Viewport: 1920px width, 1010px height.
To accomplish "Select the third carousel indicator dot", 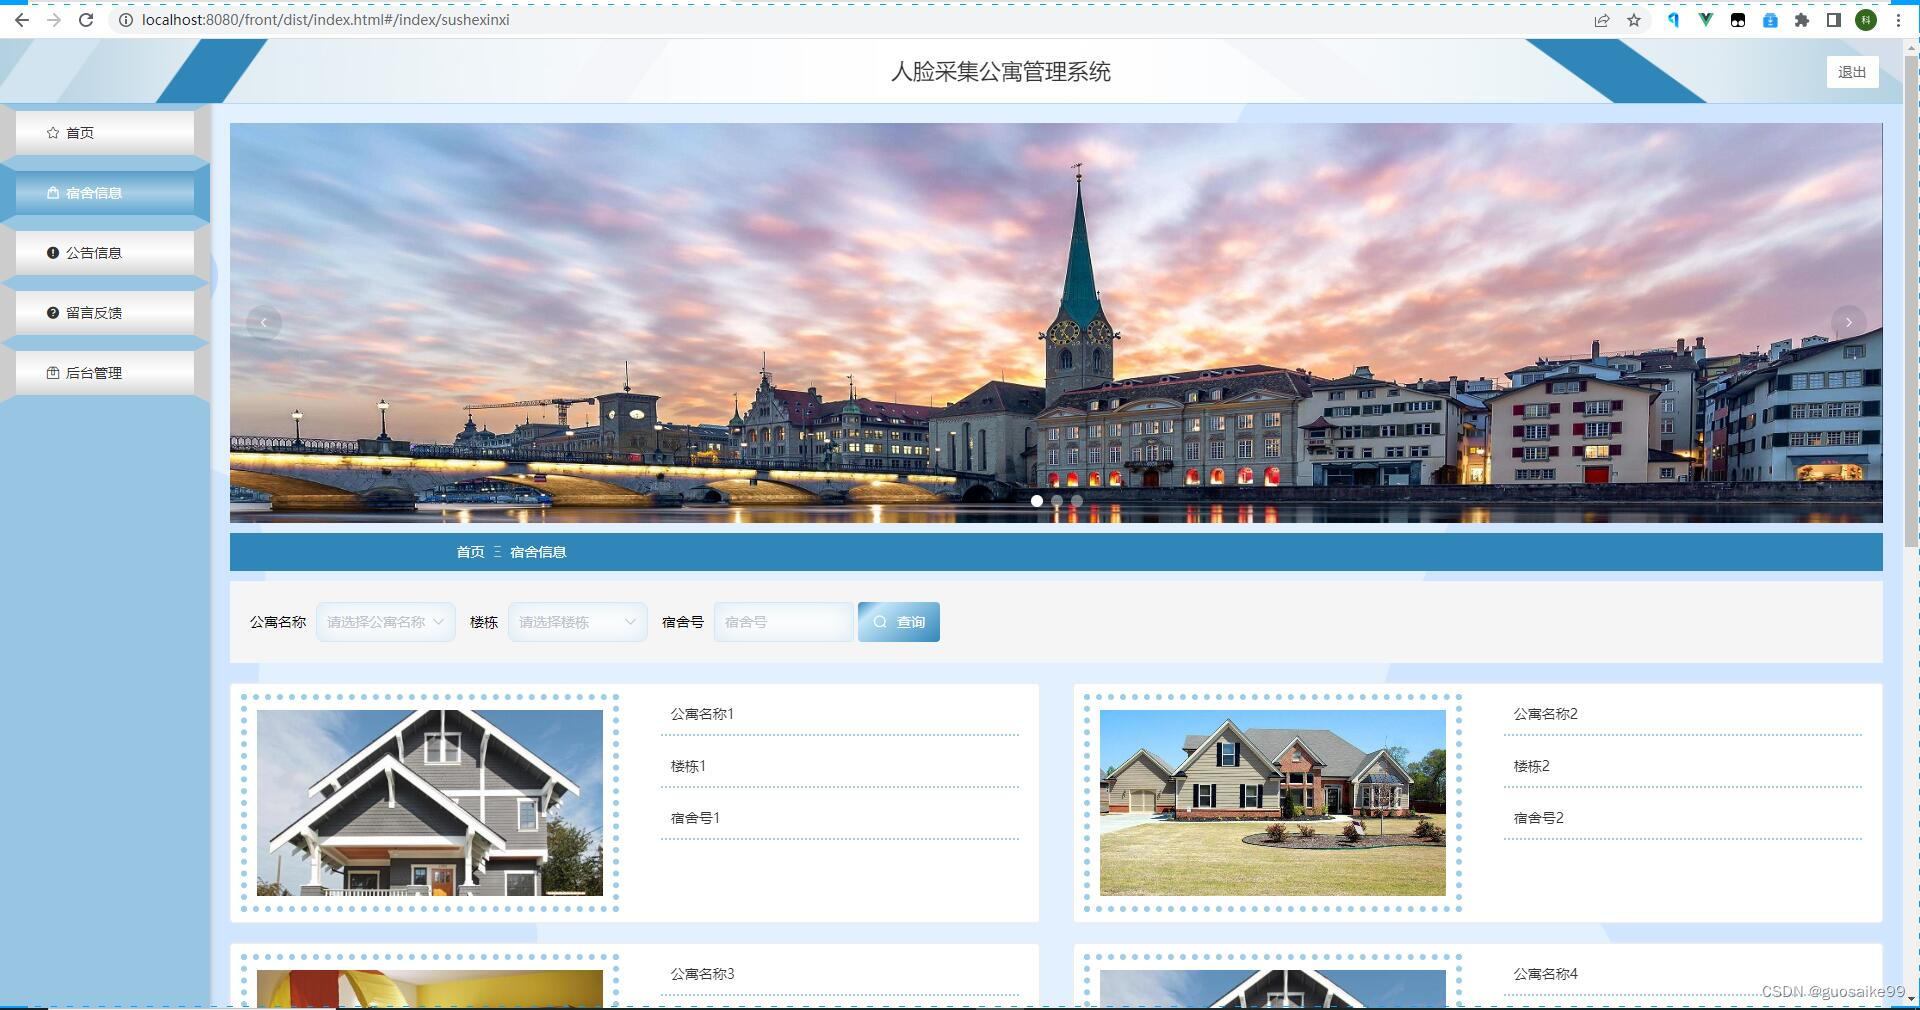I will tap(1077, 501).
